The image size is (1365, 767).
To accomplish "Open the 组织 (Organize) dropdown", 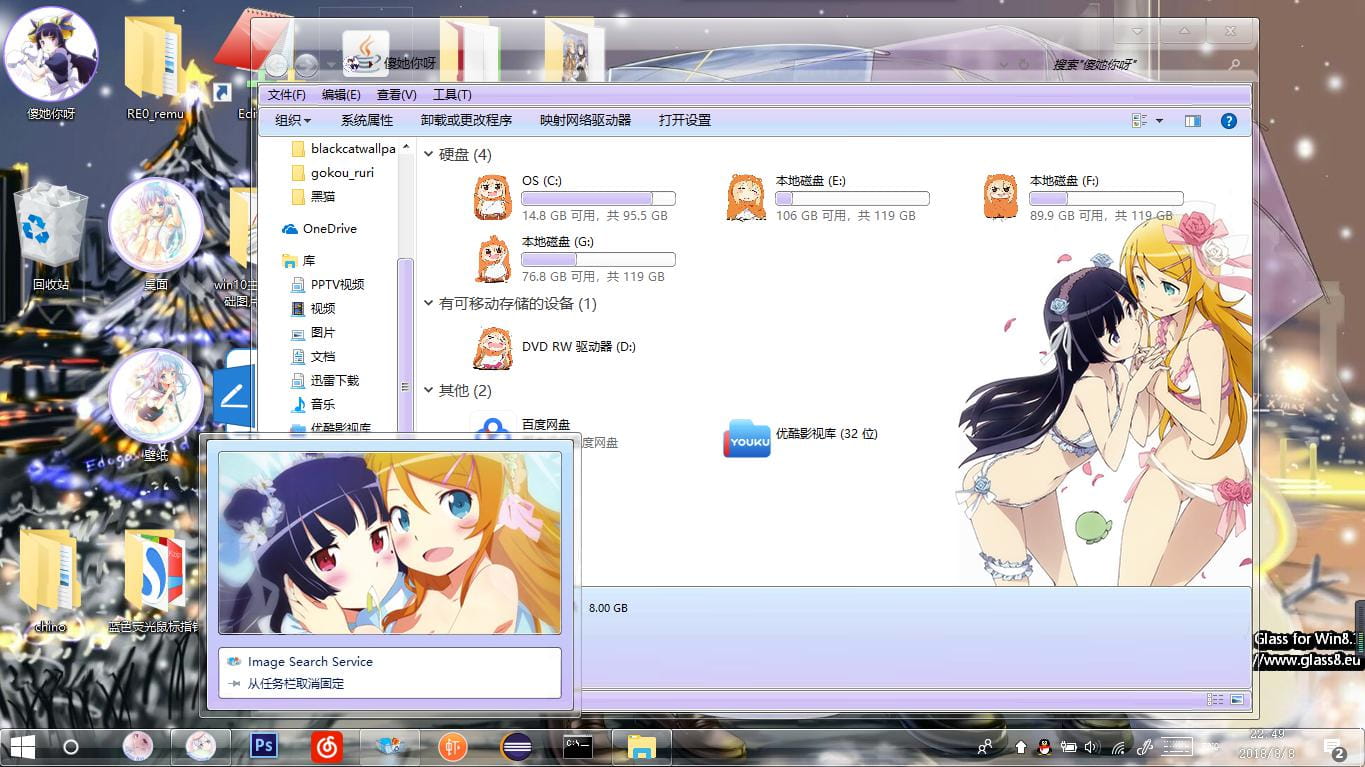I will [293, 120].
